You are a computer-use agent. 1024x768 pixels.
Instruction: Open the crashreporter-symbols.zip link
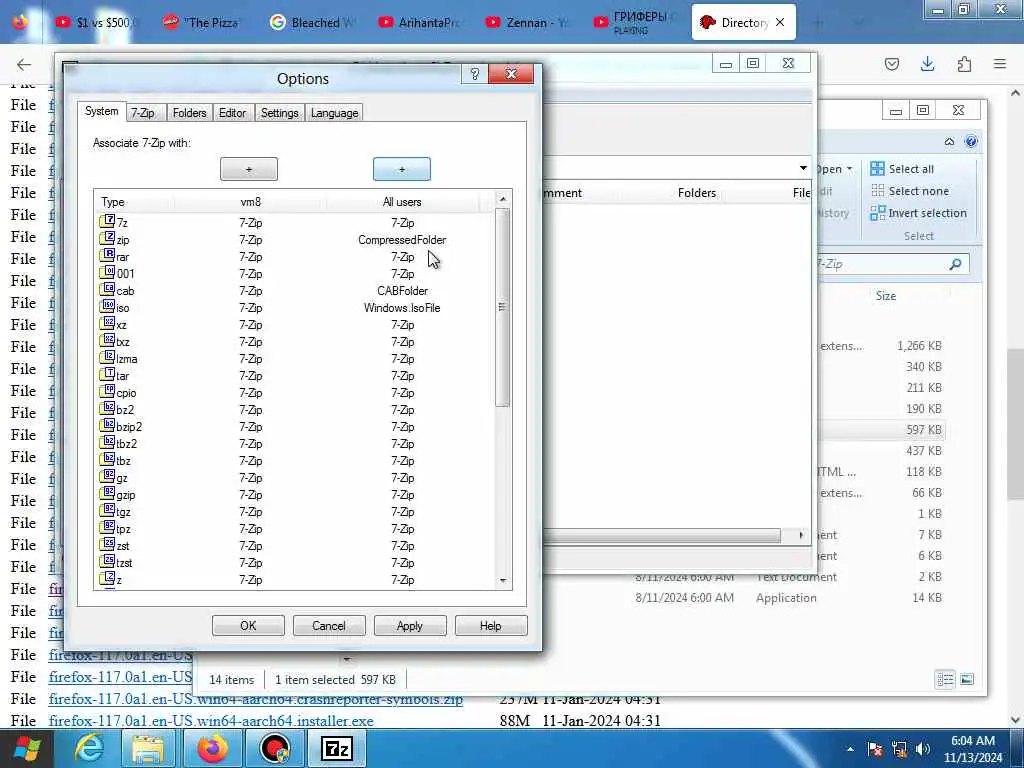click(255, 699)
